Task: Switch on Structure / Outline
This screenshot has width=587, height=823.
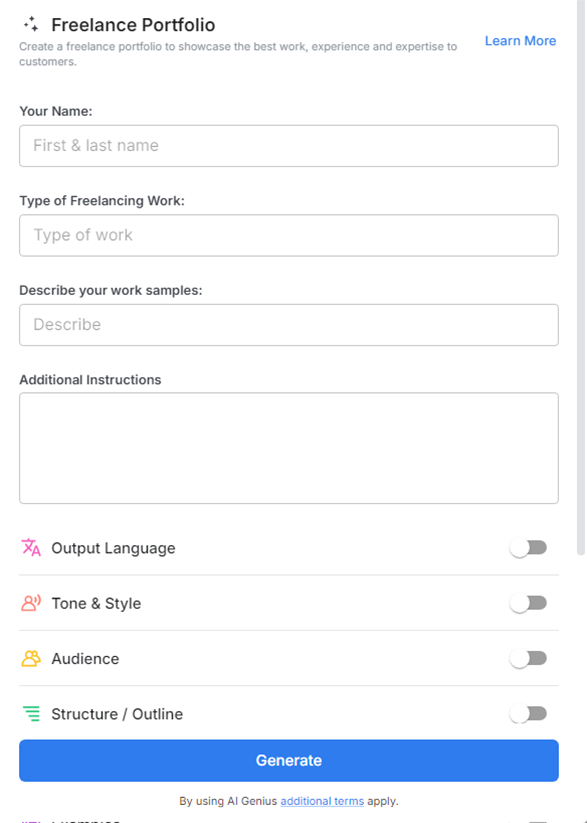Action: click(x=528, y=714)
